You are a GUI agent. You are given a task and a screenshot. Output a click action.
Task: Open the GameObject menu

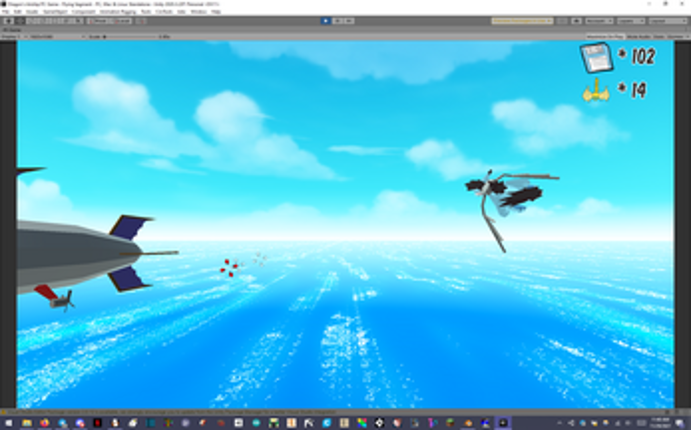click(x=55, y=11)
